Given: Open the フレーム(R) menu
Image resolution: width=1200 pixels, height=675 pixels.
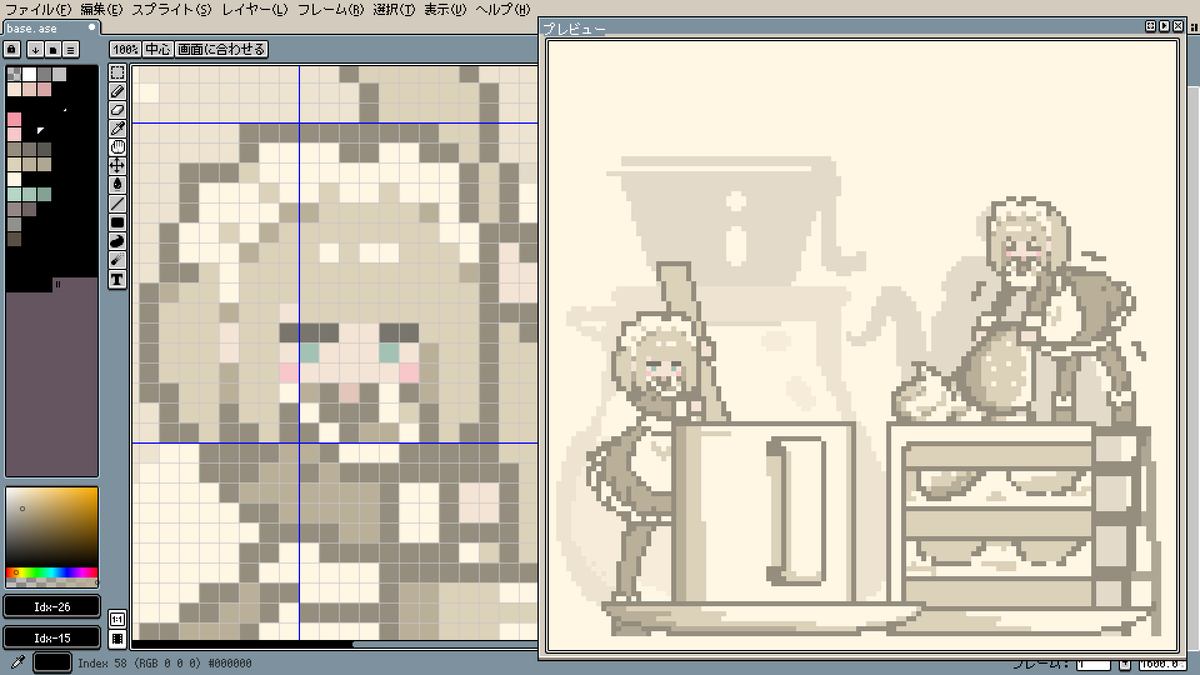Looking at the screenshot, I should [x=331, y=9].
